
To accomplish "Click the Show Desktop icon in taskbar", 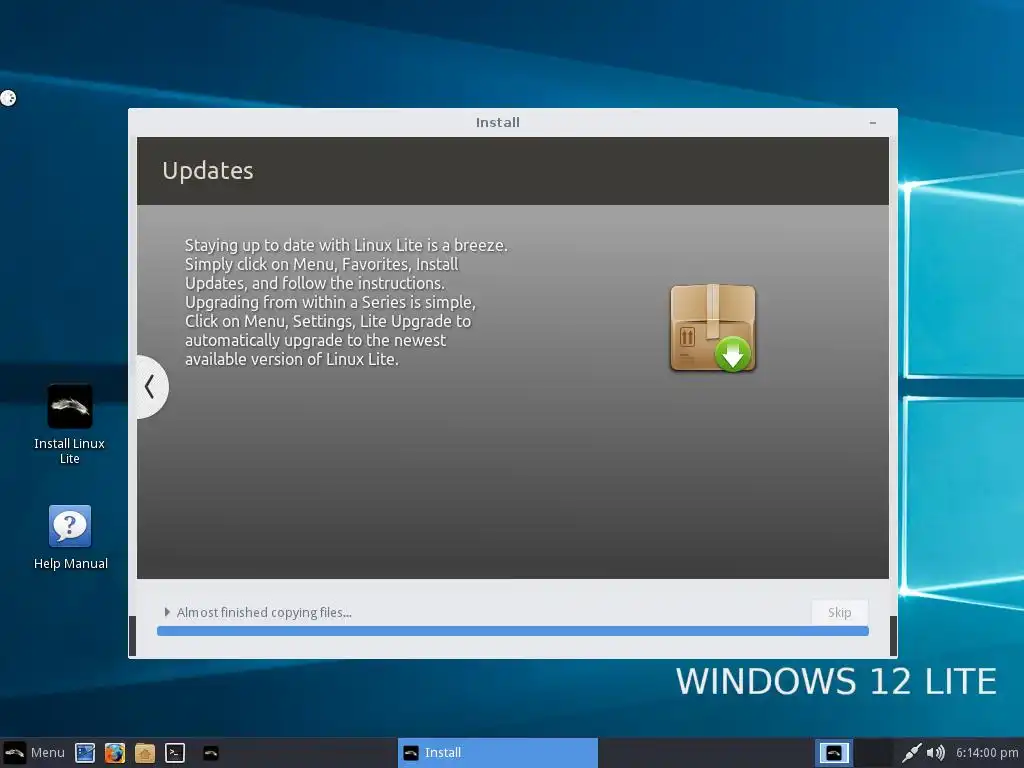I will [x=85, y=753].
